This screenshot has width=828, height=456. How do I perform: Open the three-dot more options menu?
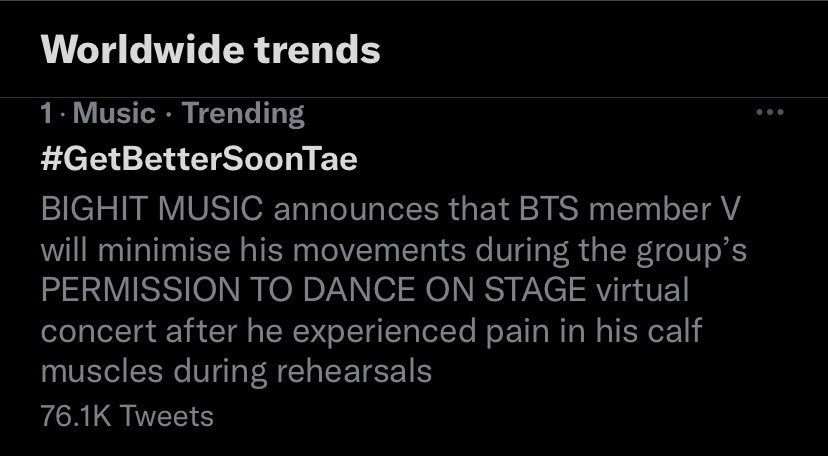768,113
